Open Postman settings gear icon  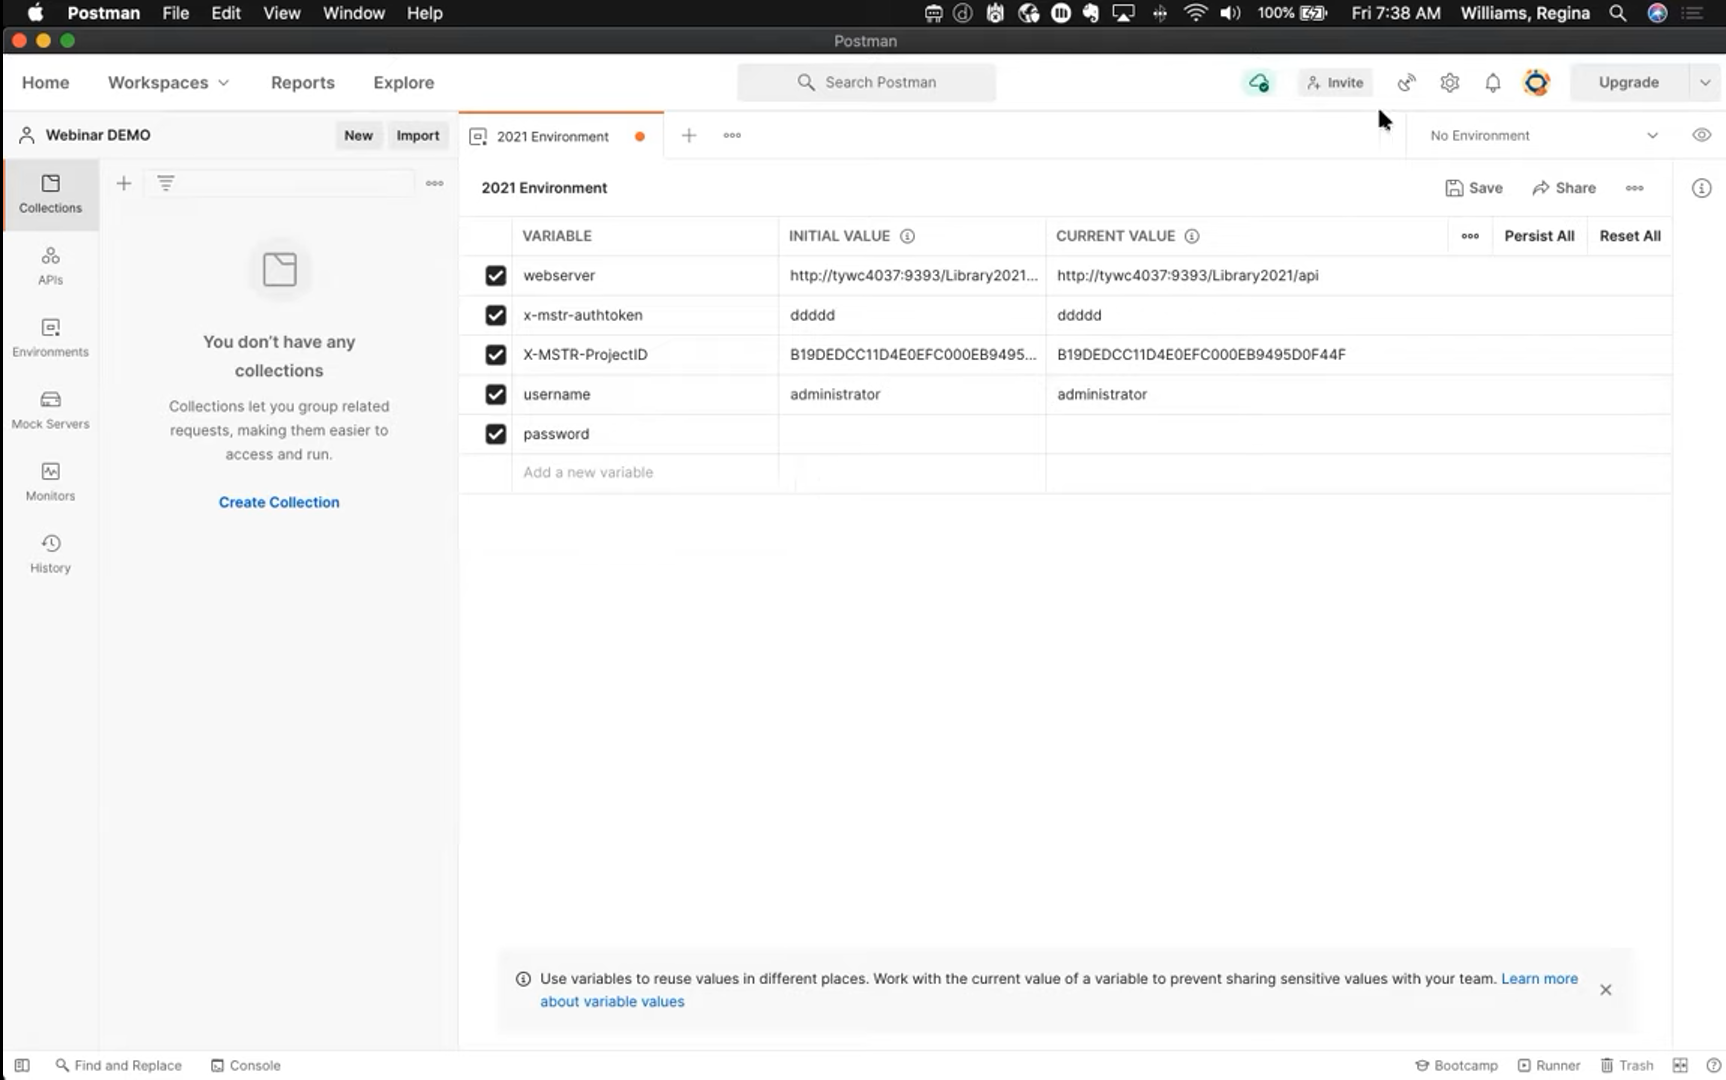click(1449, 83)
